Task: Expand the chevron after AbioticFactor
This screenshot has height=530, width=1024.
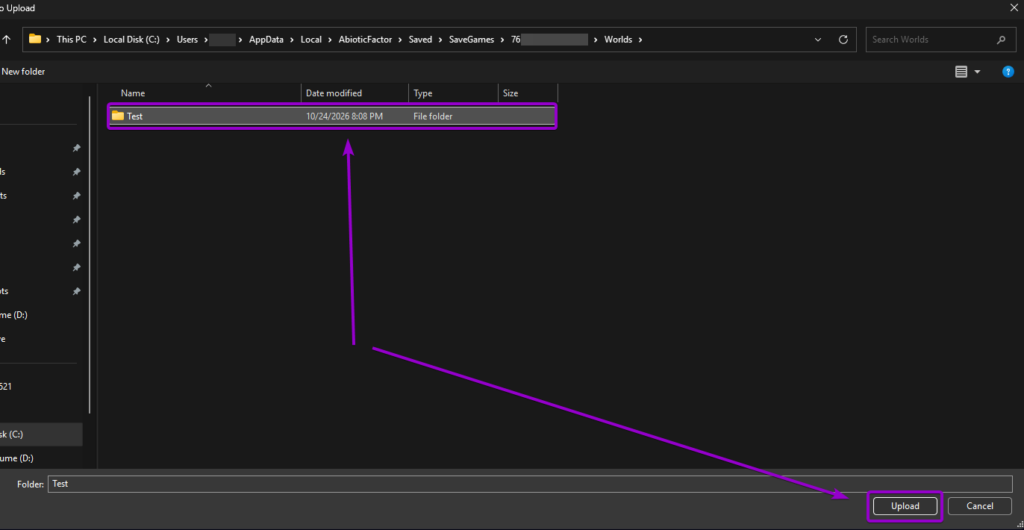Action: (x=400, y=39)
